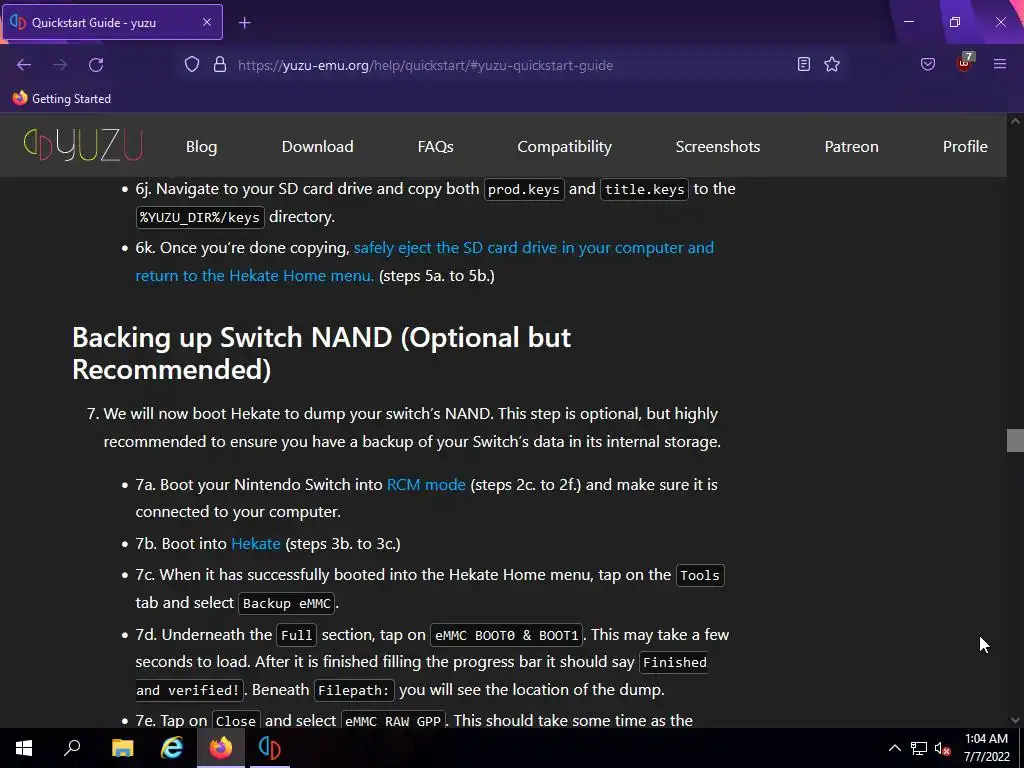Click the Full code label in step 7d
1024x768 pixels.
pos(296,635)
